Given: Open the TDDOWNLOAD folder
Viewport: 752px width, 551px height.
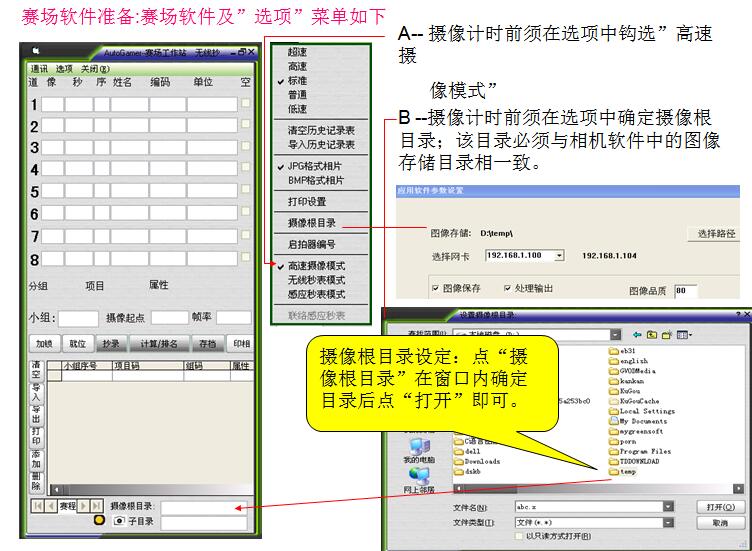Looking at the screenshot, I should [634, 462].
